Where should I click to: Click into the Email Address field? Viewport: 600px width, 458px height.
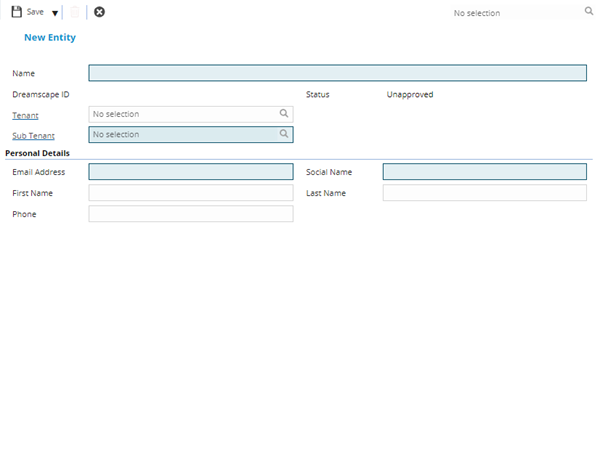pyautogui.click(x=190, y=172)
